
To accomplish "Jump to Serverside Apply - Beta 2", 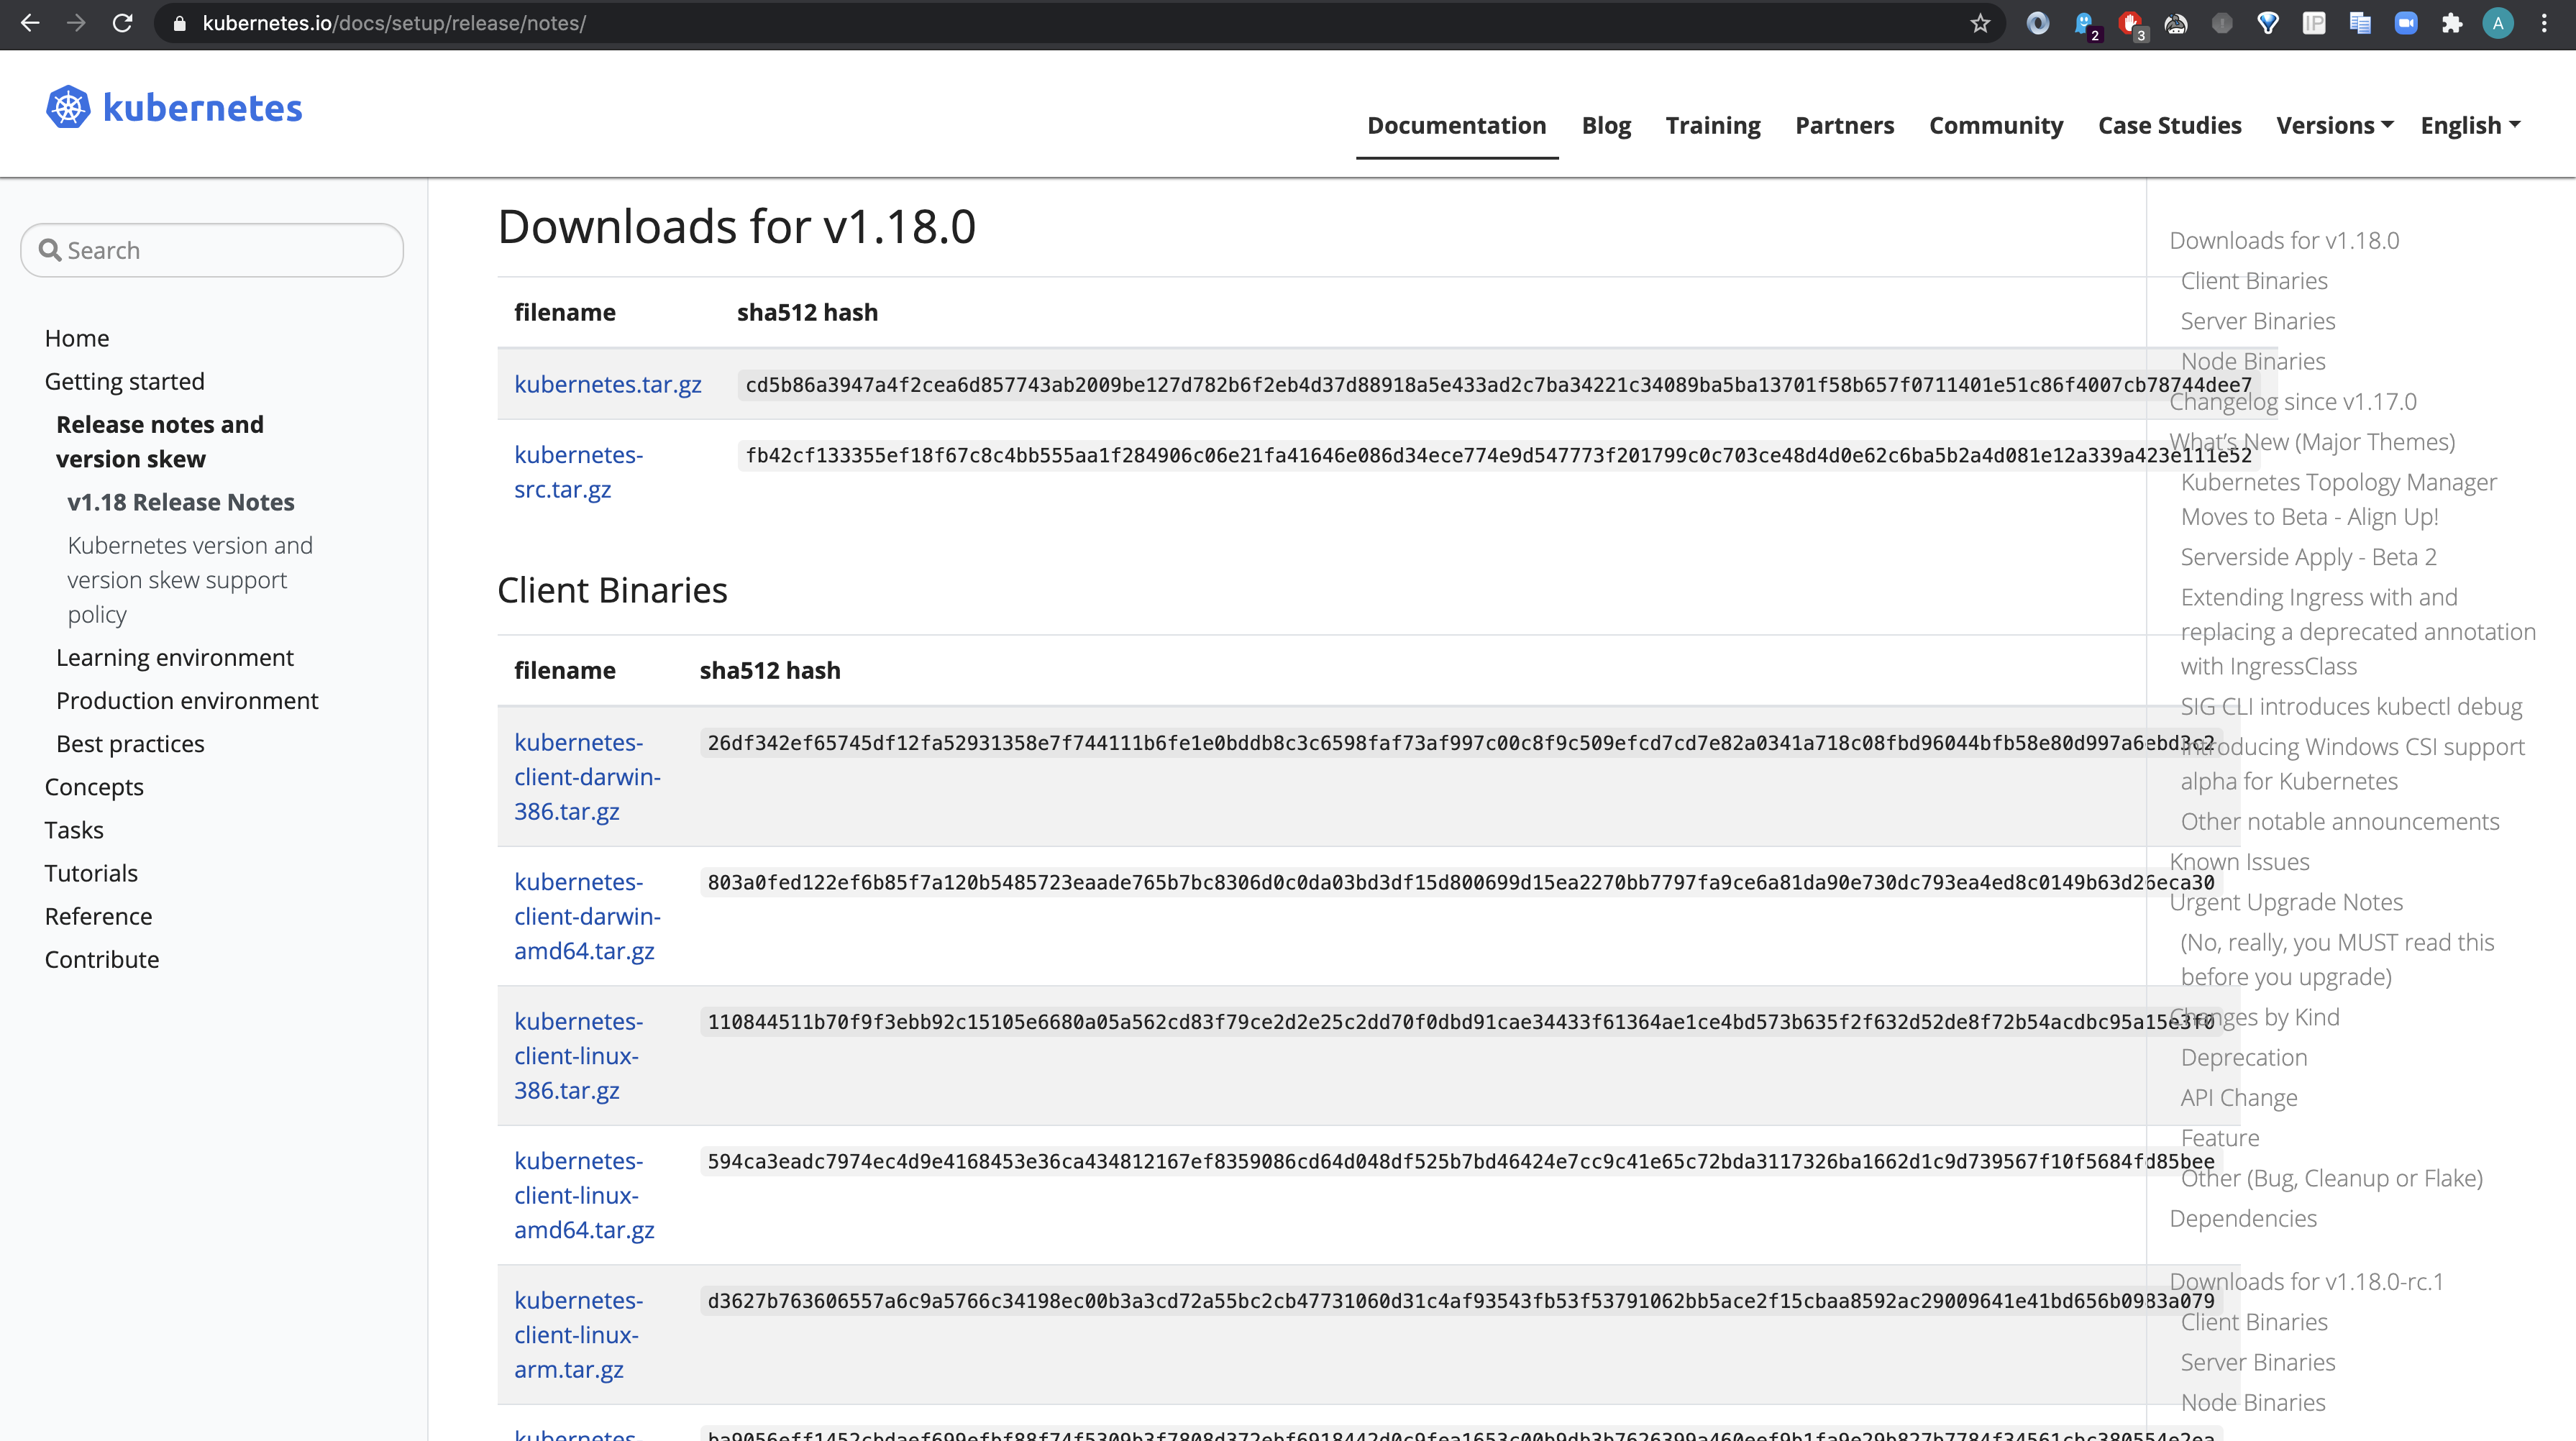I will click(2309, 557).
